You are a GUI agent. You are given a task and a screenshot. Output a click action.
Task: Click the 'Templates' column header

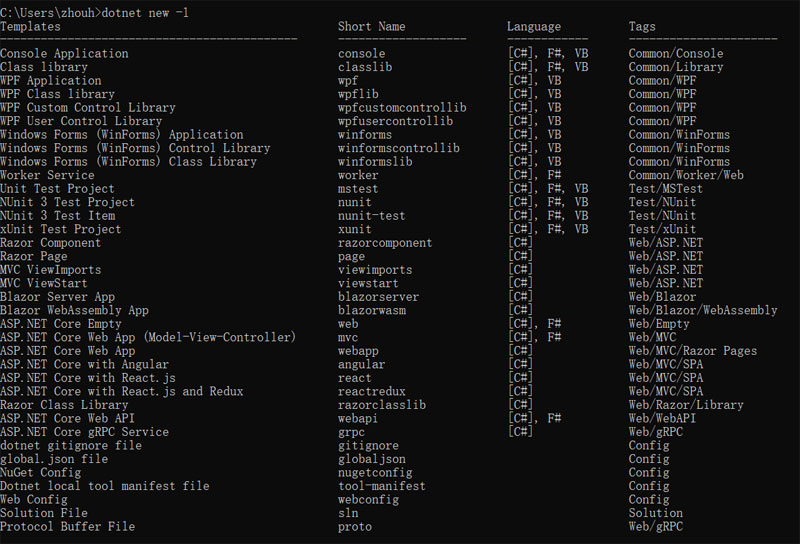pos(30,27)
